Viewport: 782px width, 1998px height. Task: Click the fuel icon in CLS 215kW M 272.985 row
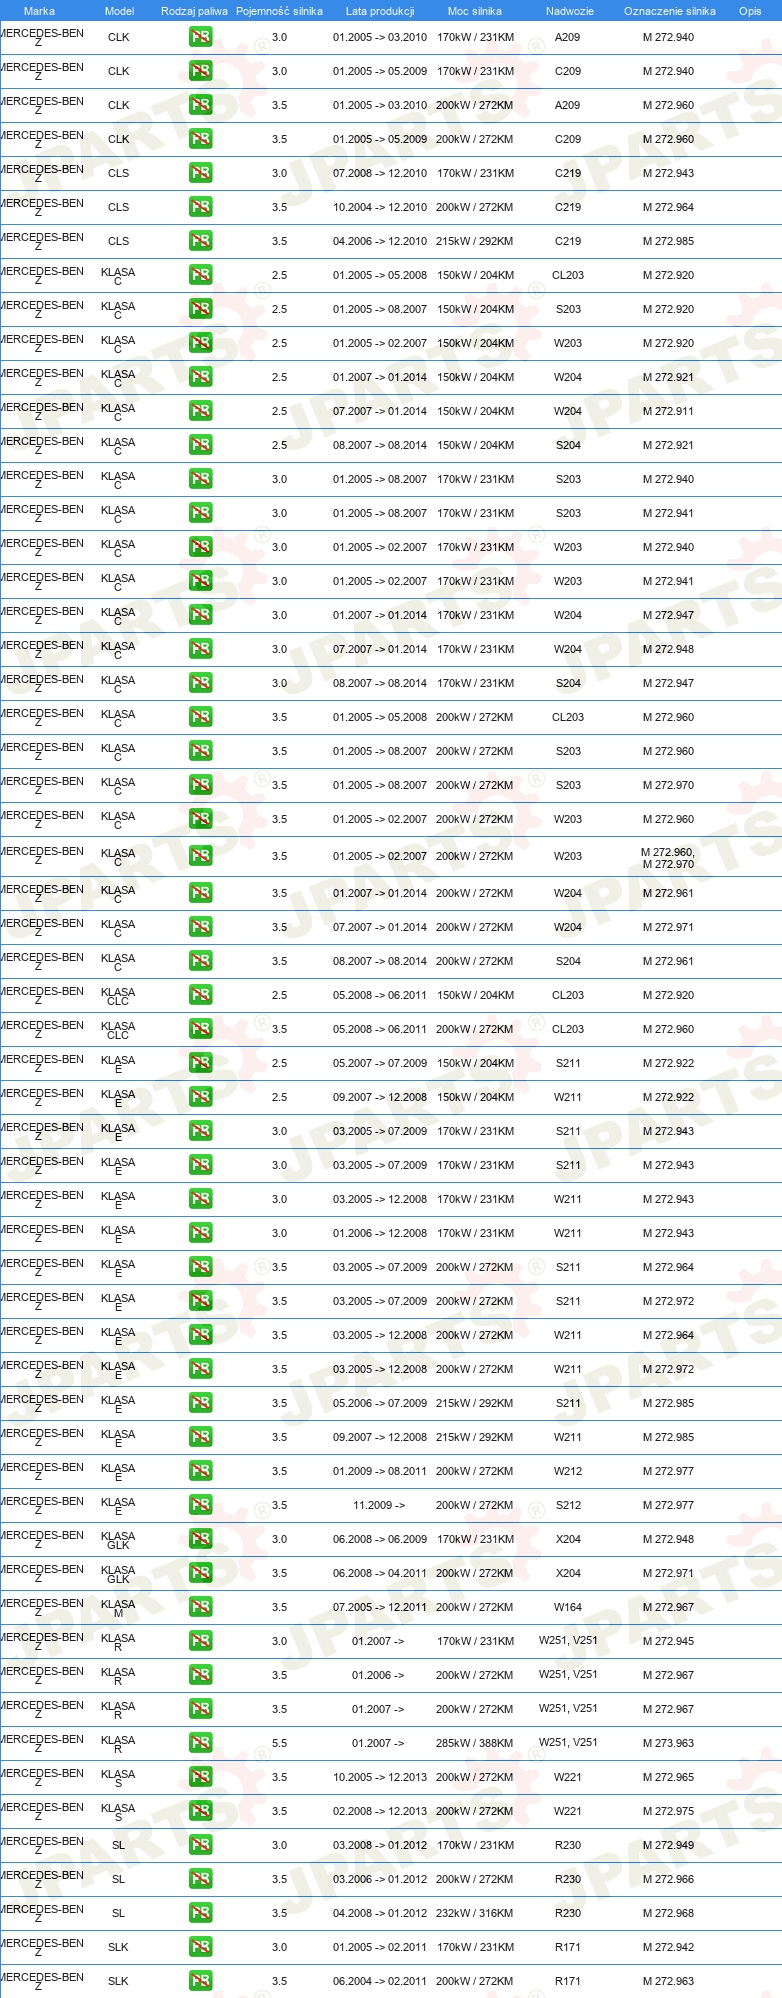point(200,241)
